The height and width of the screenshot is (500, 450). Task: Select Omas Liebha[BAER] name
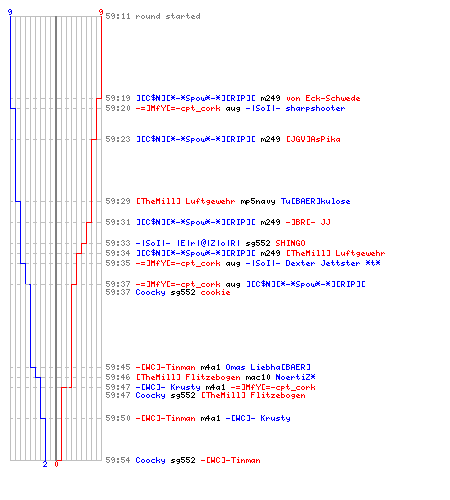(x=268, y=367)
